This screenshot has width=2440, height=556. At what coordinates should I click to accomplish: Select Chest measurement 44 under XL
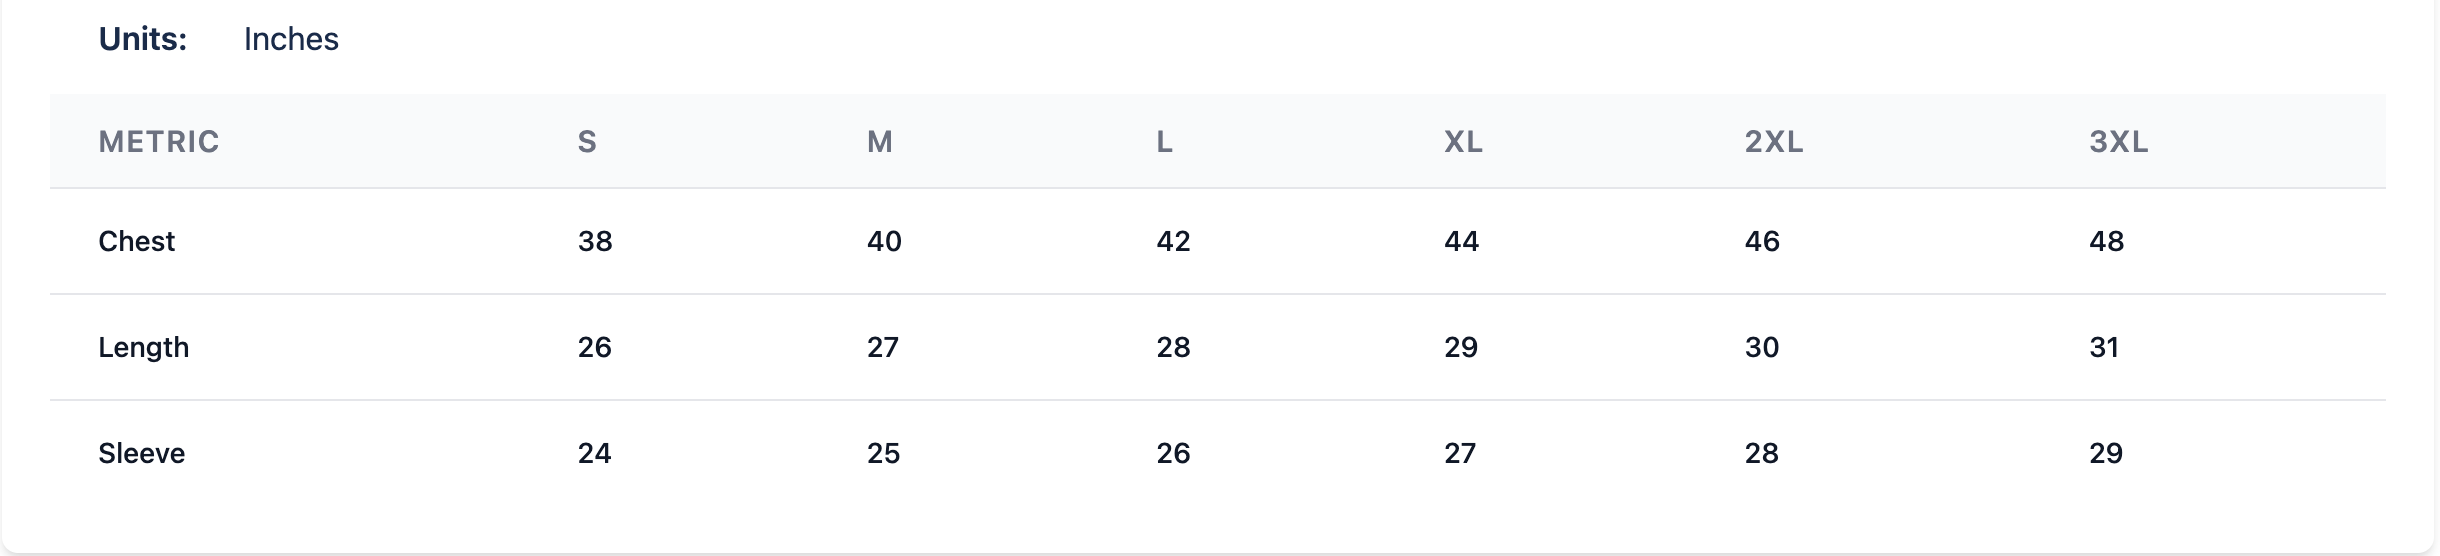coord(1461,242)
